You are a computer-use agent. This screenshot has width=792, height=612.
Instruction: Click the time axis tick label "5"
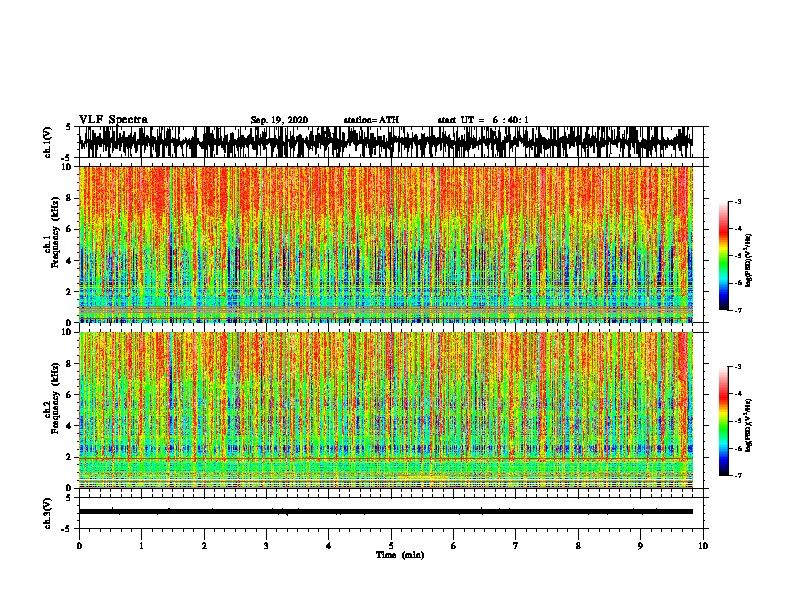click(x=391, y=546)
